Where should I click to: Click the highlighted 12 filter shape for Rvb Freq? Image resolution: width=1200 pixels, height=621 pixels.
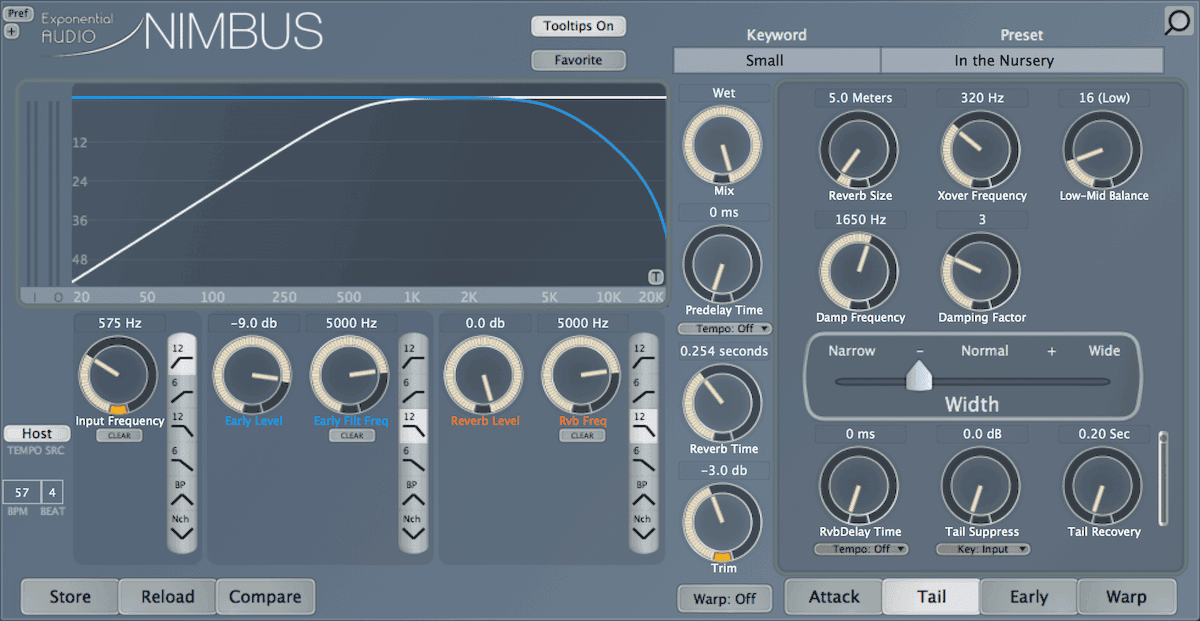tap(642, 425)
